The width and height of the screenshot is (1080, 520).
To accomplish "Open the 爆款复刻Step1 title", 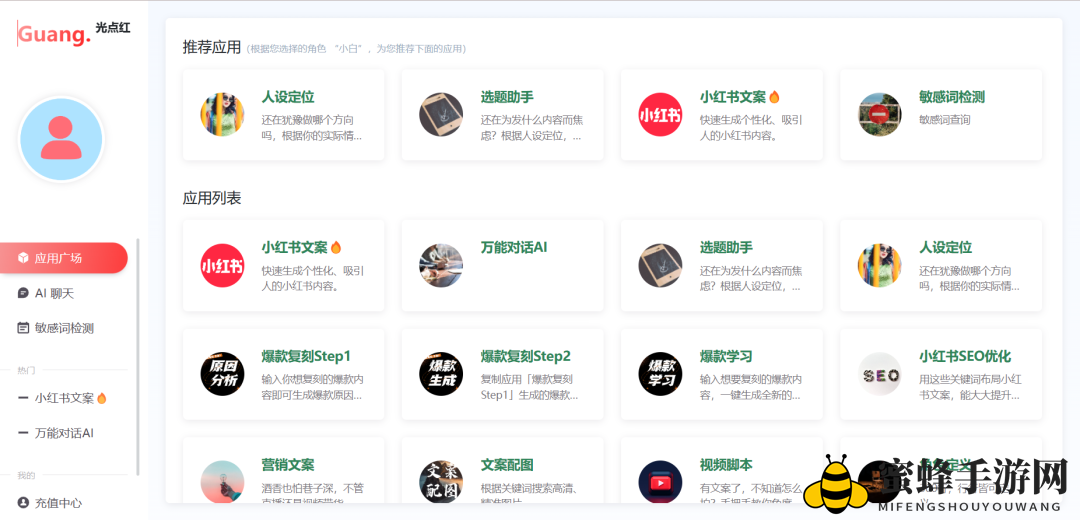I will point(307,356).
